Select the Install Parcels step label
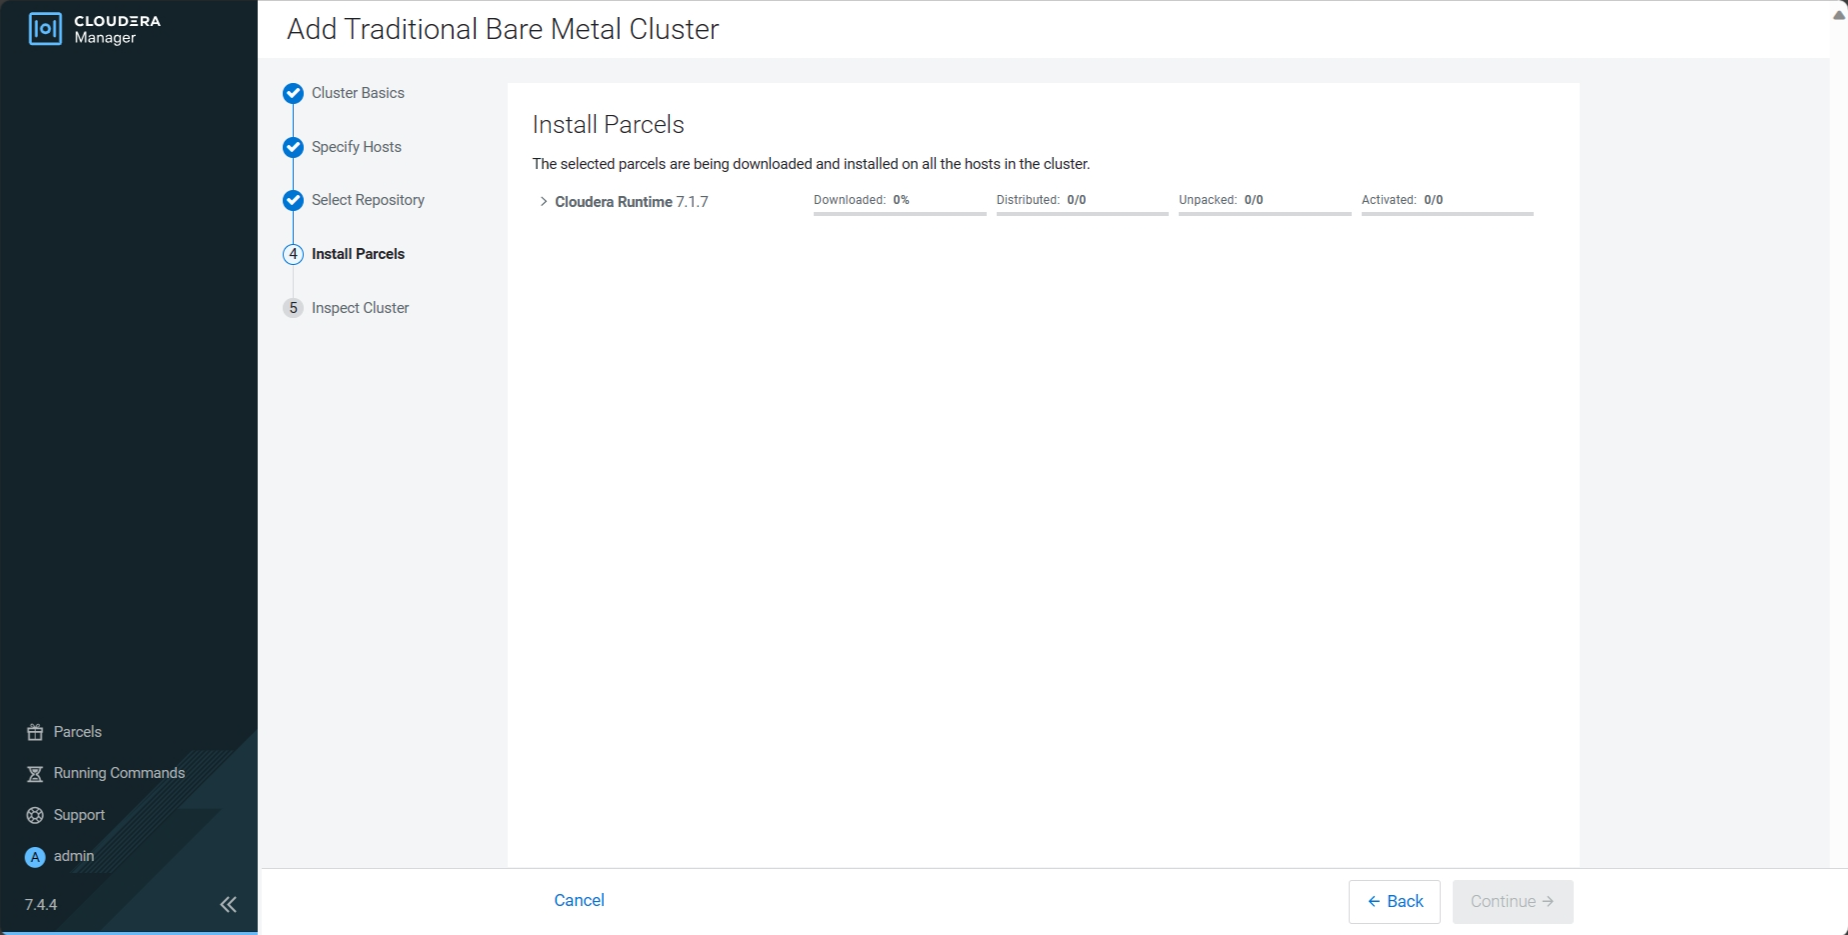 tap(358, 254)
